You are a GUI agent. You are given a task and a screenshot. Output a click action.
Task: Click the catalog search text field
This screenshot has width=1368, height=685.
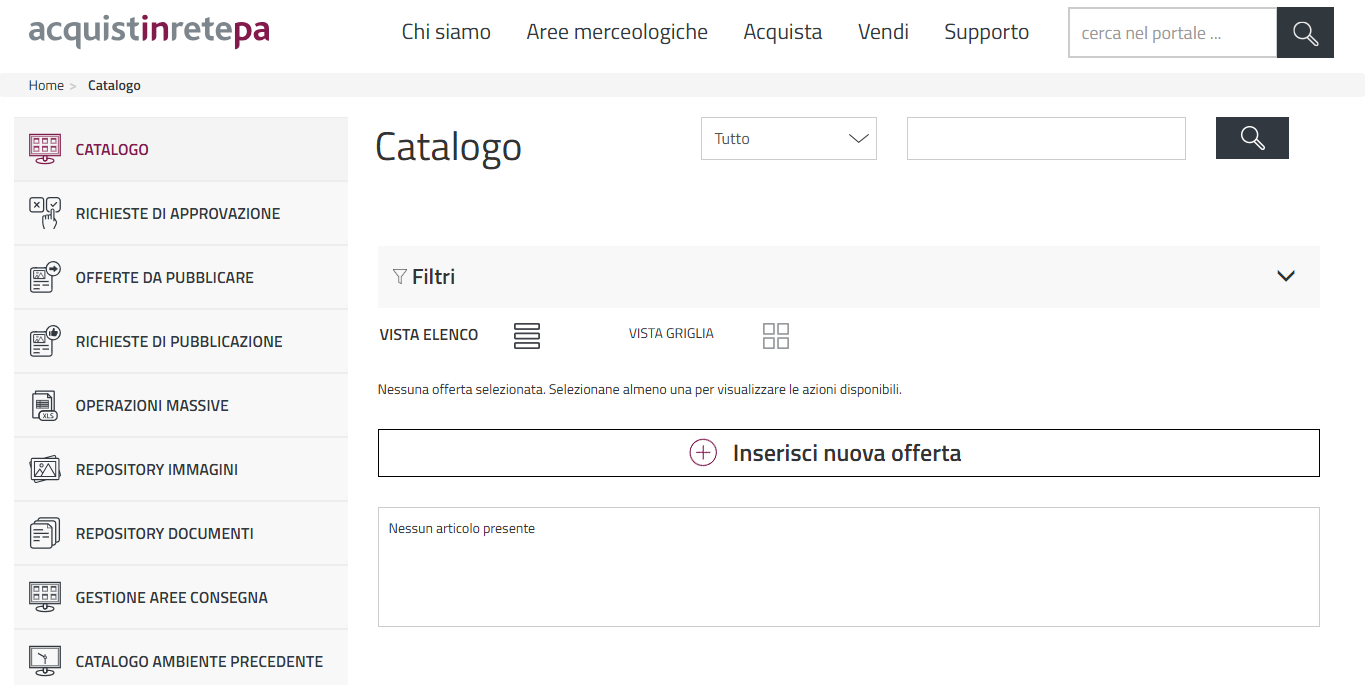tap(1045, 139)
